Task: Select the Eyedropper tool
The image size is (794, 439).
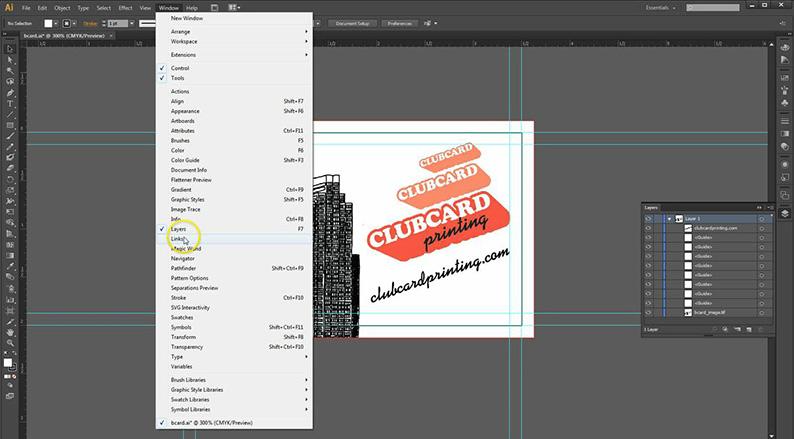Action: pyautogui.click(x=10, y=266)
